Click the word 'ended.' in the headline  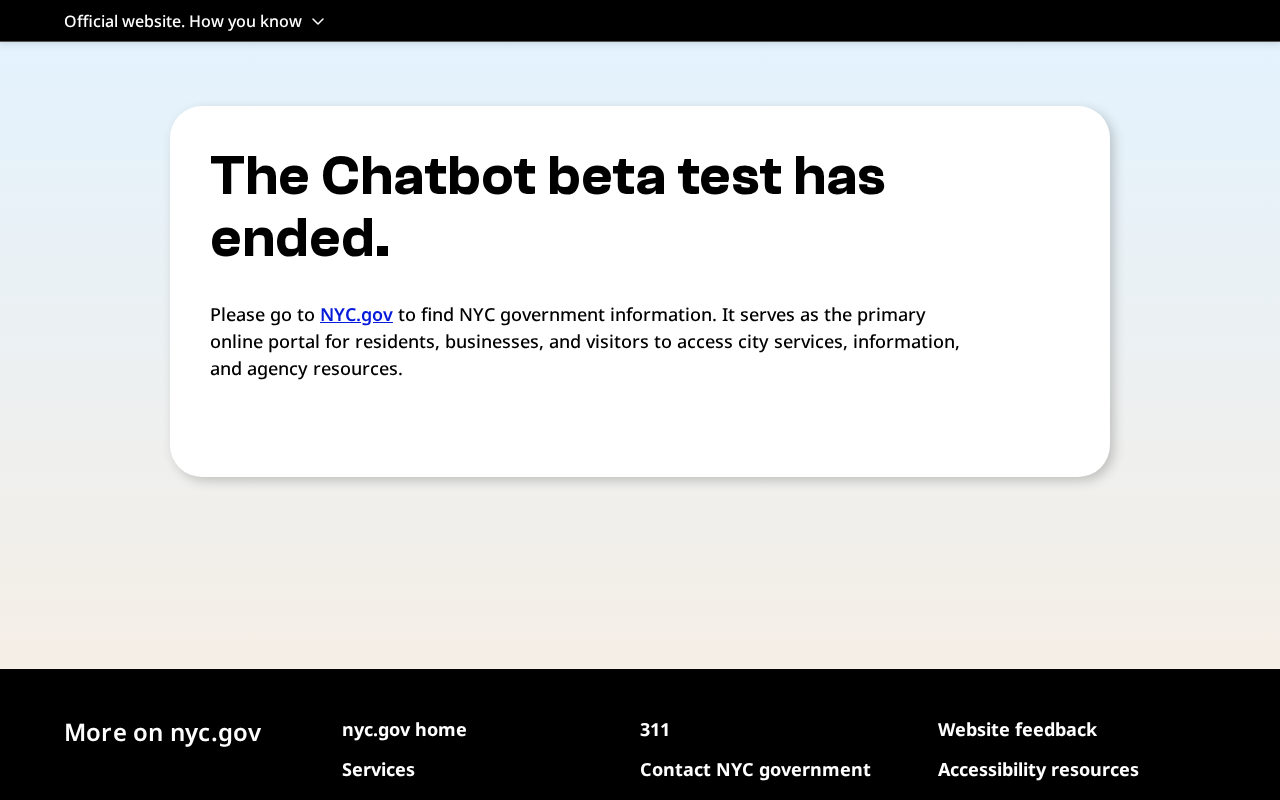299,239
